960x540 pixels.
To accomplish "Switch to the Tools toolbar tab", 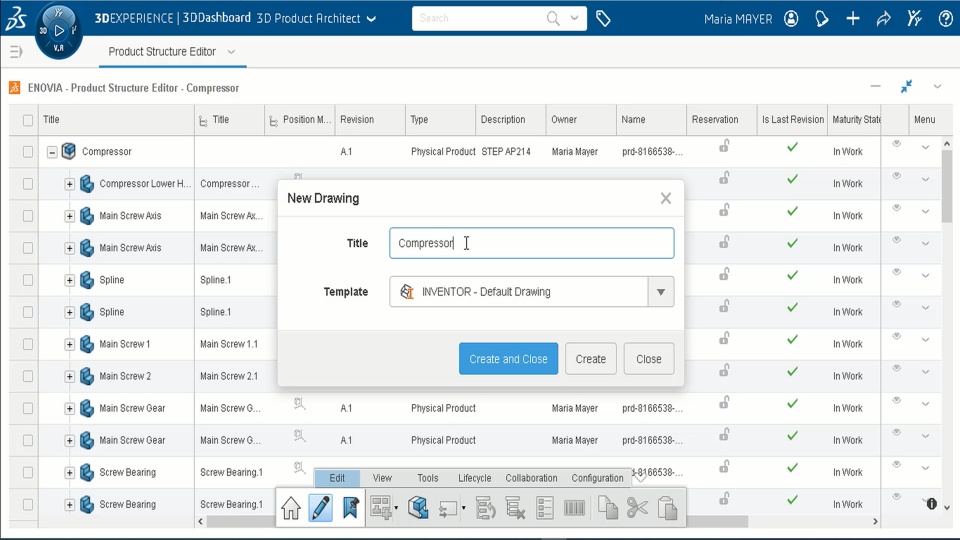I will point(427,478).
